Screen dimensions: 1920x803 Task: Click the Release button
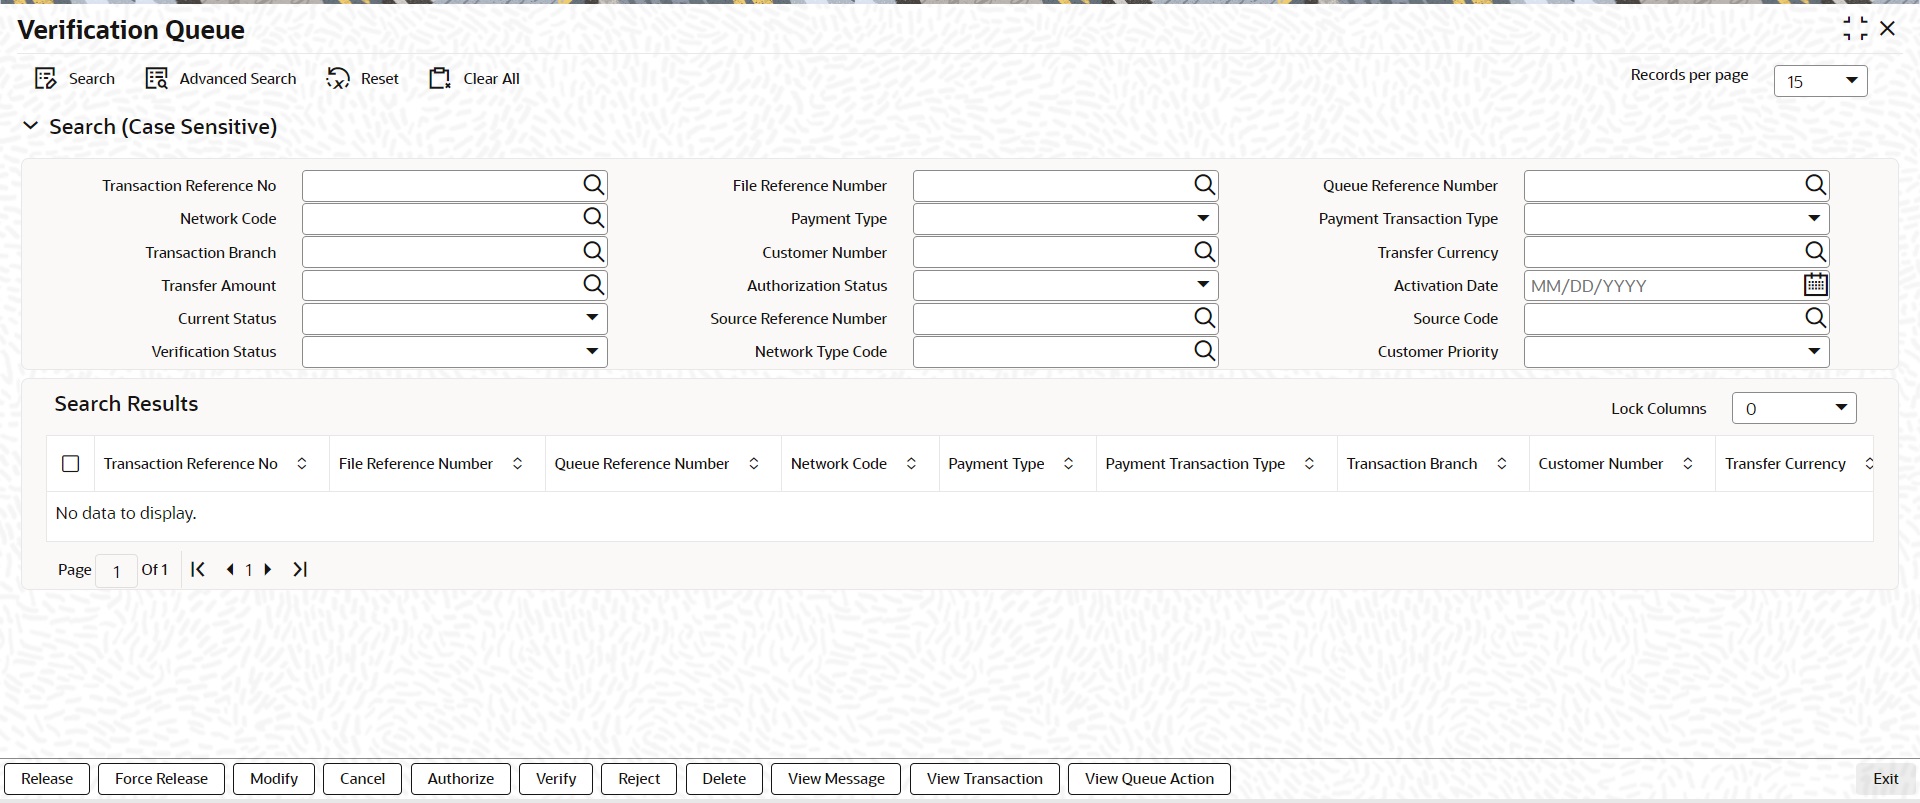pyautogui.click(x=47, y=779)
